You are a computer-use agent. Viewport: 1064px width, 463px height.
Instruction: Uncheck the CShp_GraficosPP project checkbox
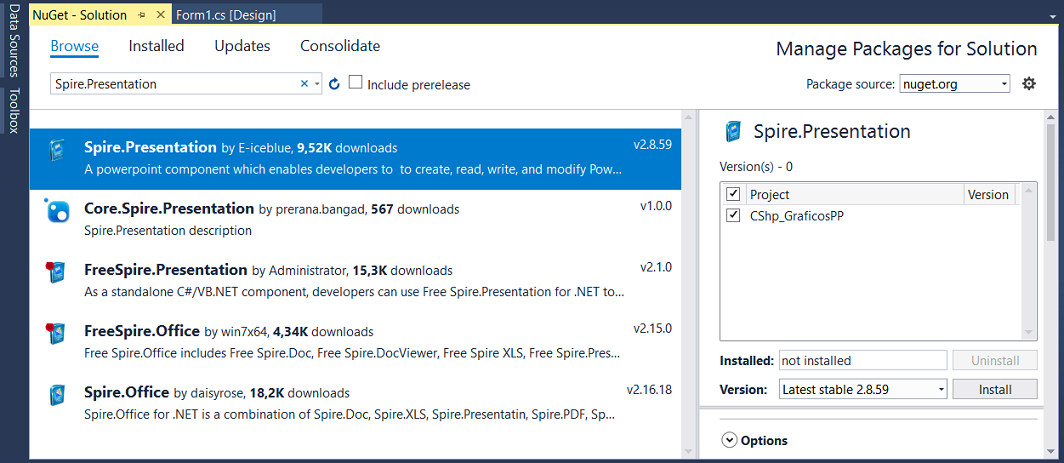733,215
